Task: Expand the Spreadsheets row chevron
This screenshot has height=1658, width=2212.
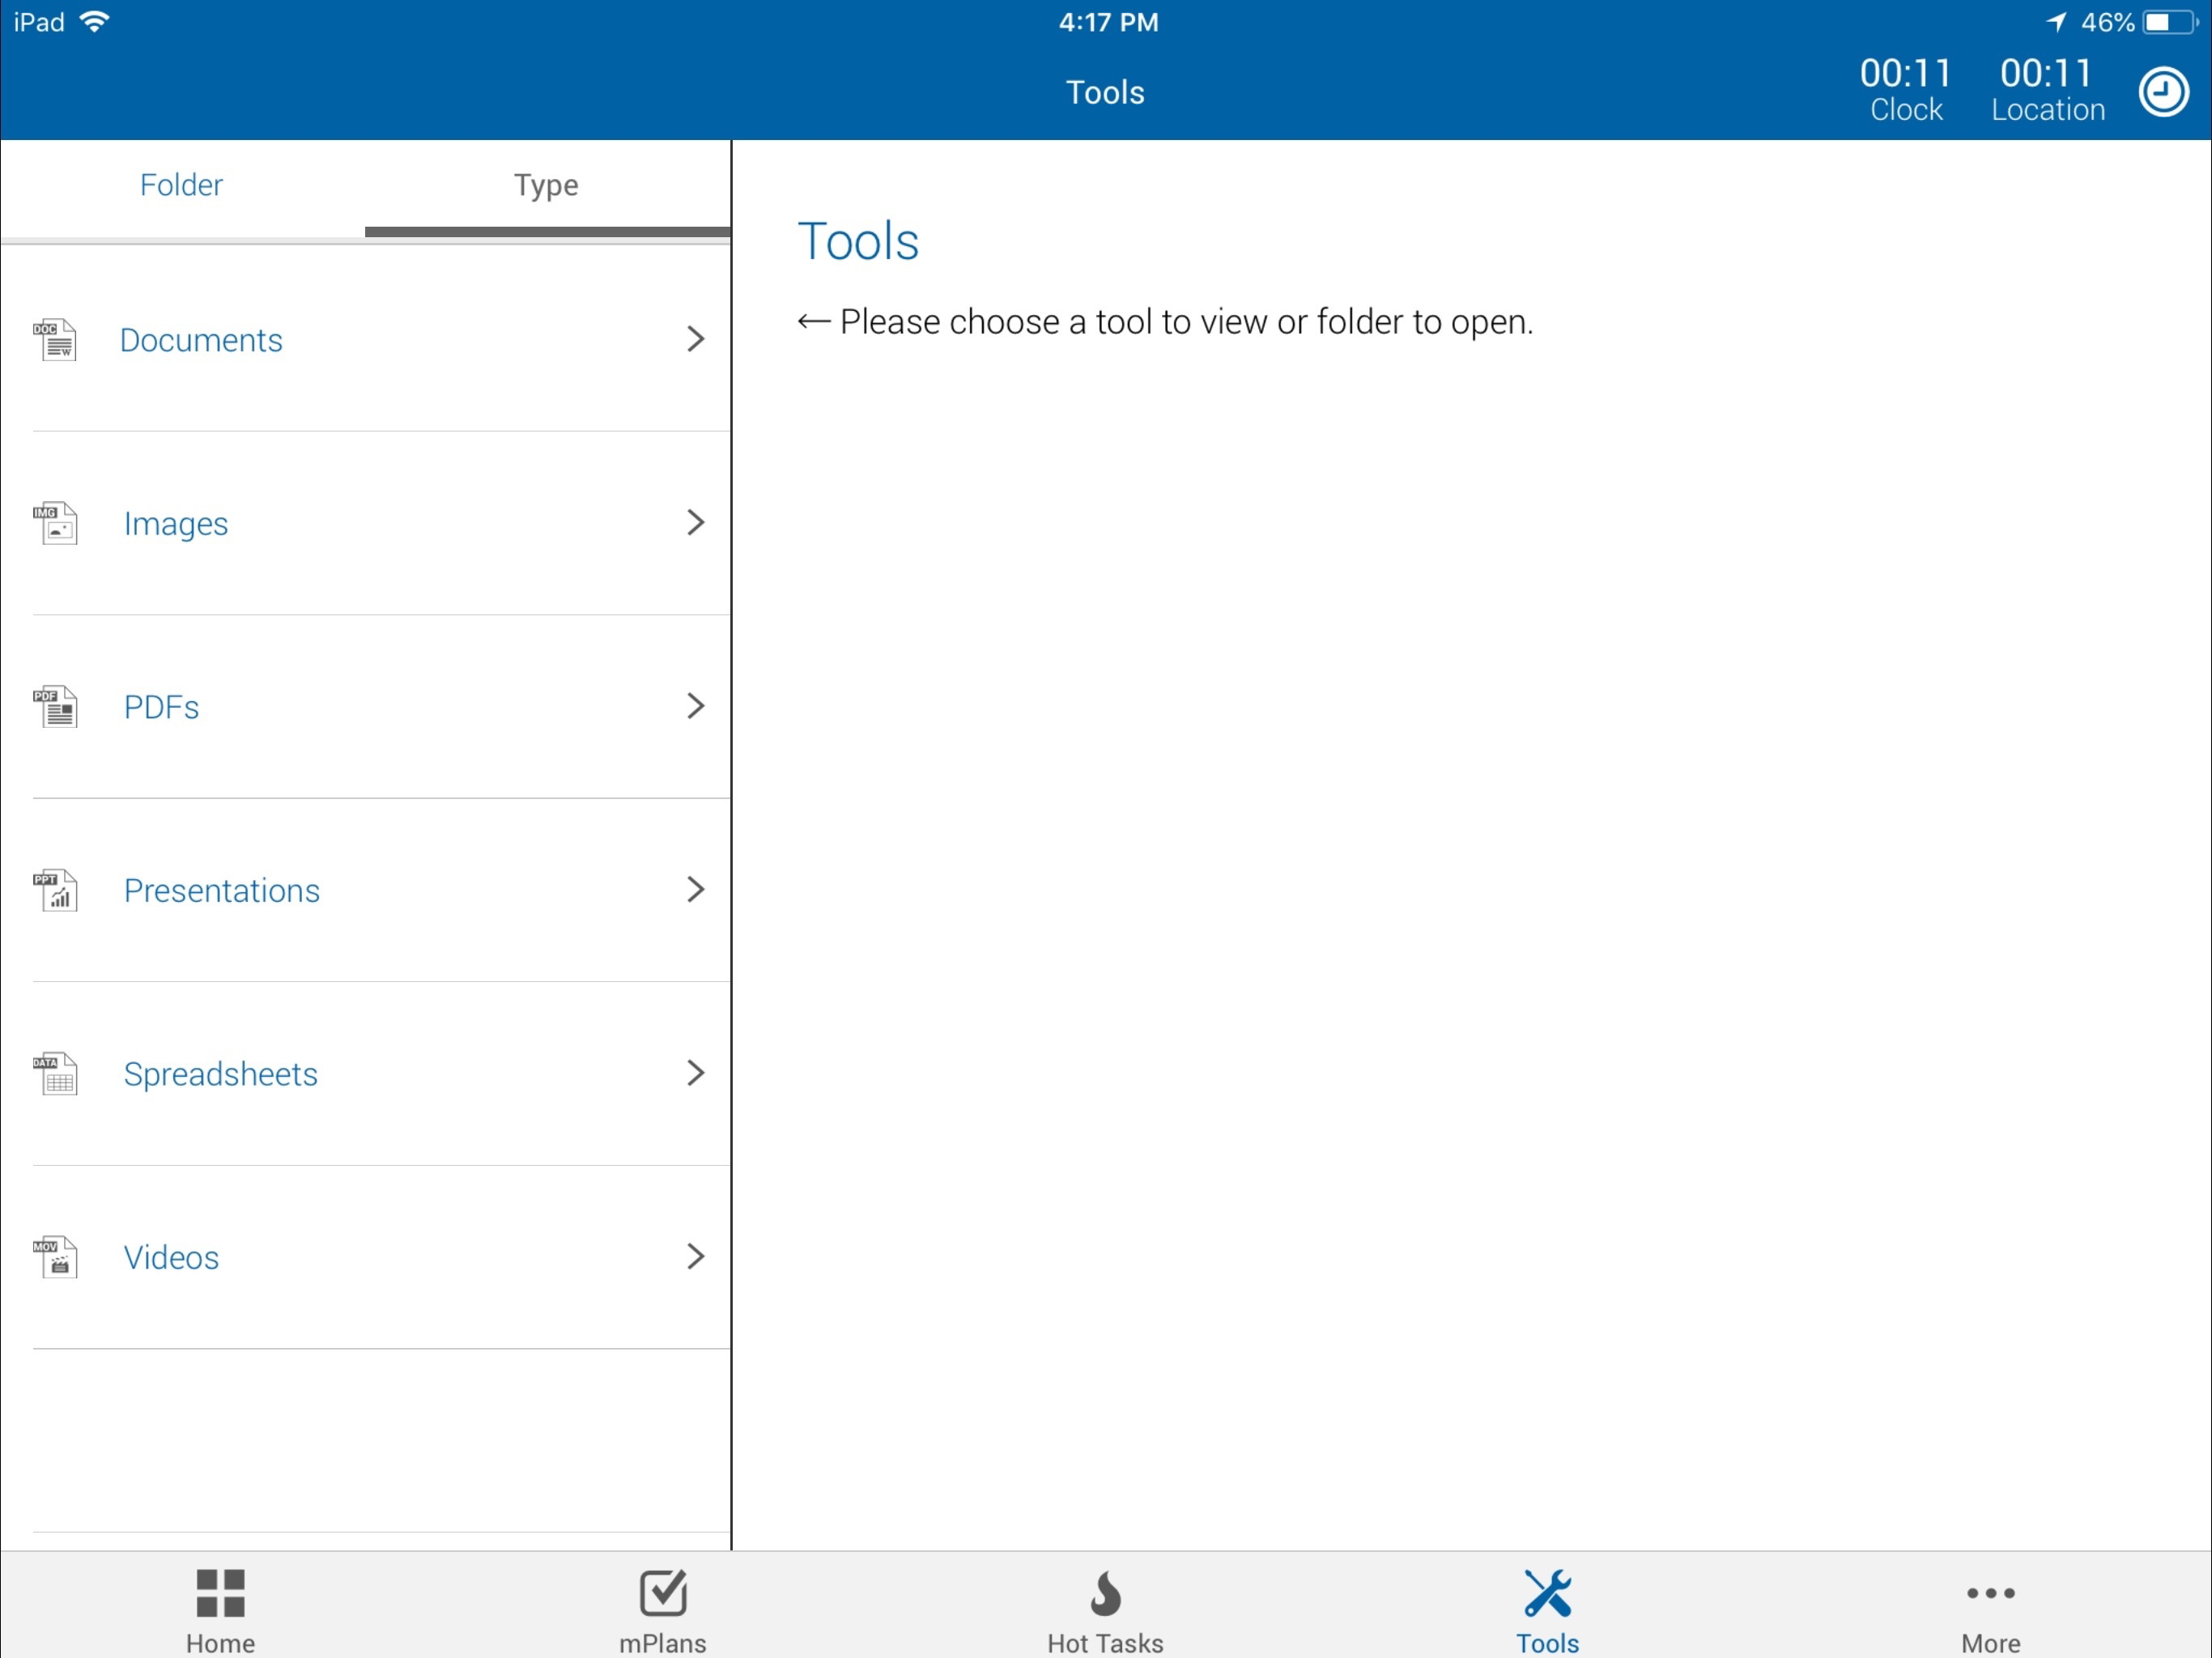Action: coord(696,1073)
